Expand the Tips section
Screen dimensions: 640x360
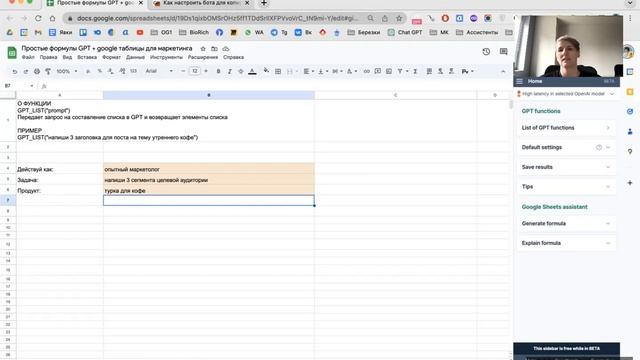566,187
